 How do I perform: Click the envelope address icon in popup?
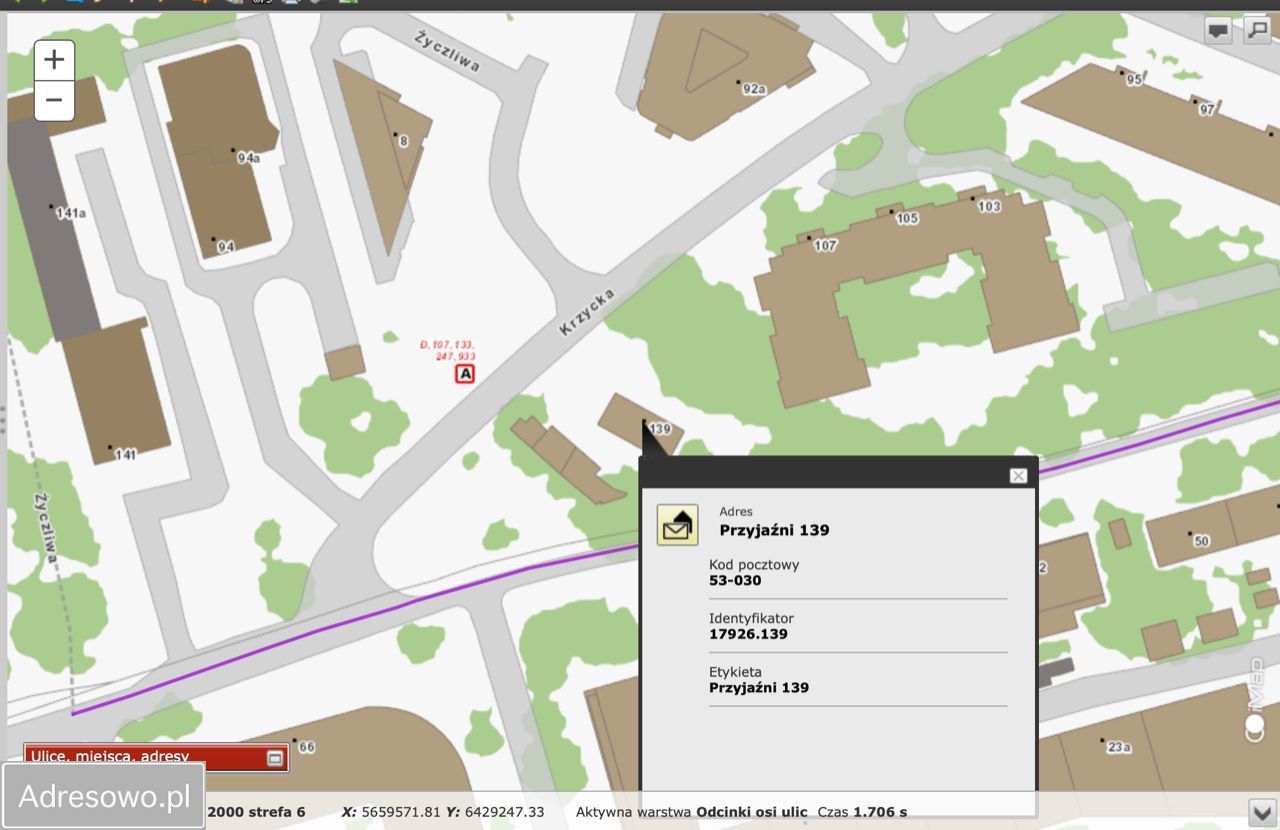pos(677,525)
